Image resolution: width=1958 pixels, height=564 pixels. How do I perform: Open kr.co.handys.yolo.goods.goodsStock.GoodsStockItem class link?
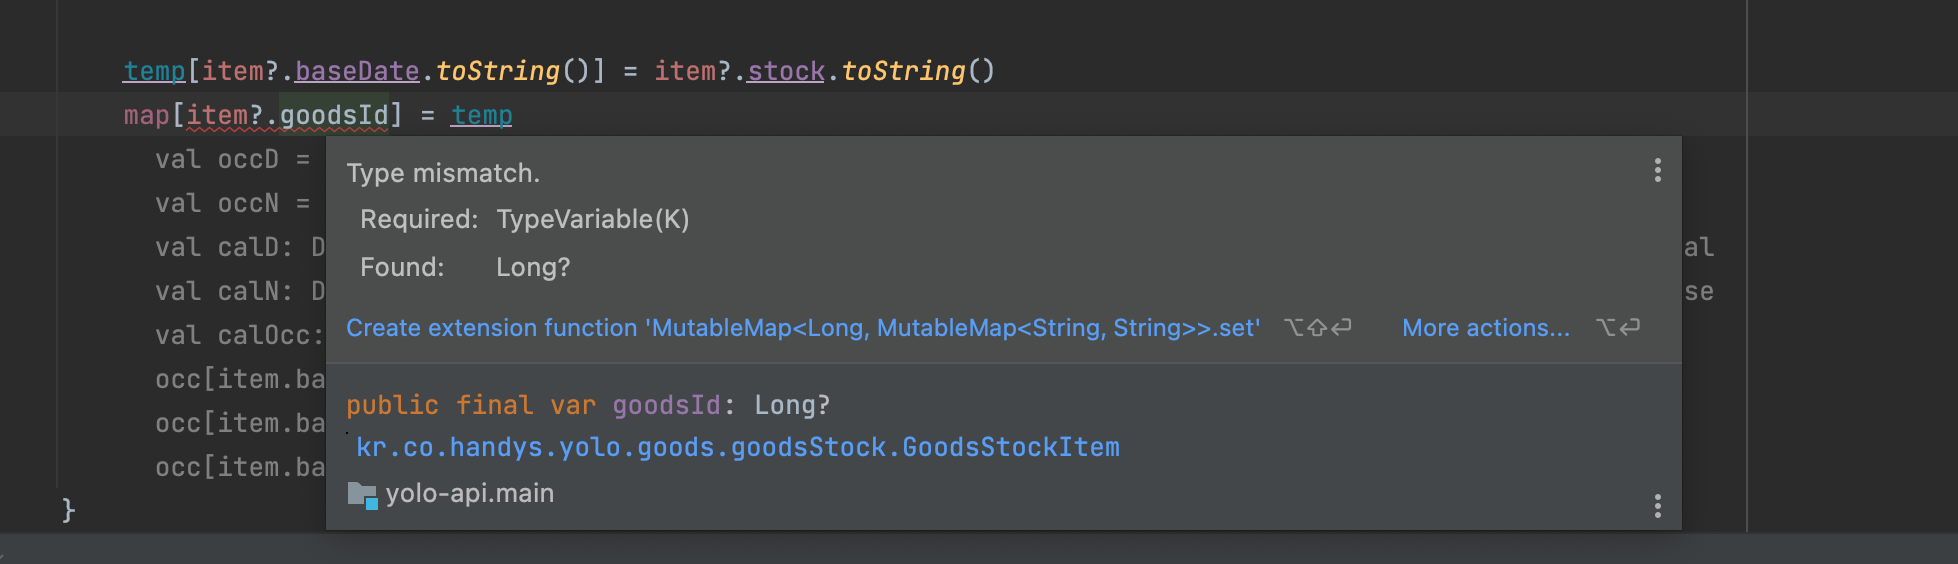coord(738,447)
